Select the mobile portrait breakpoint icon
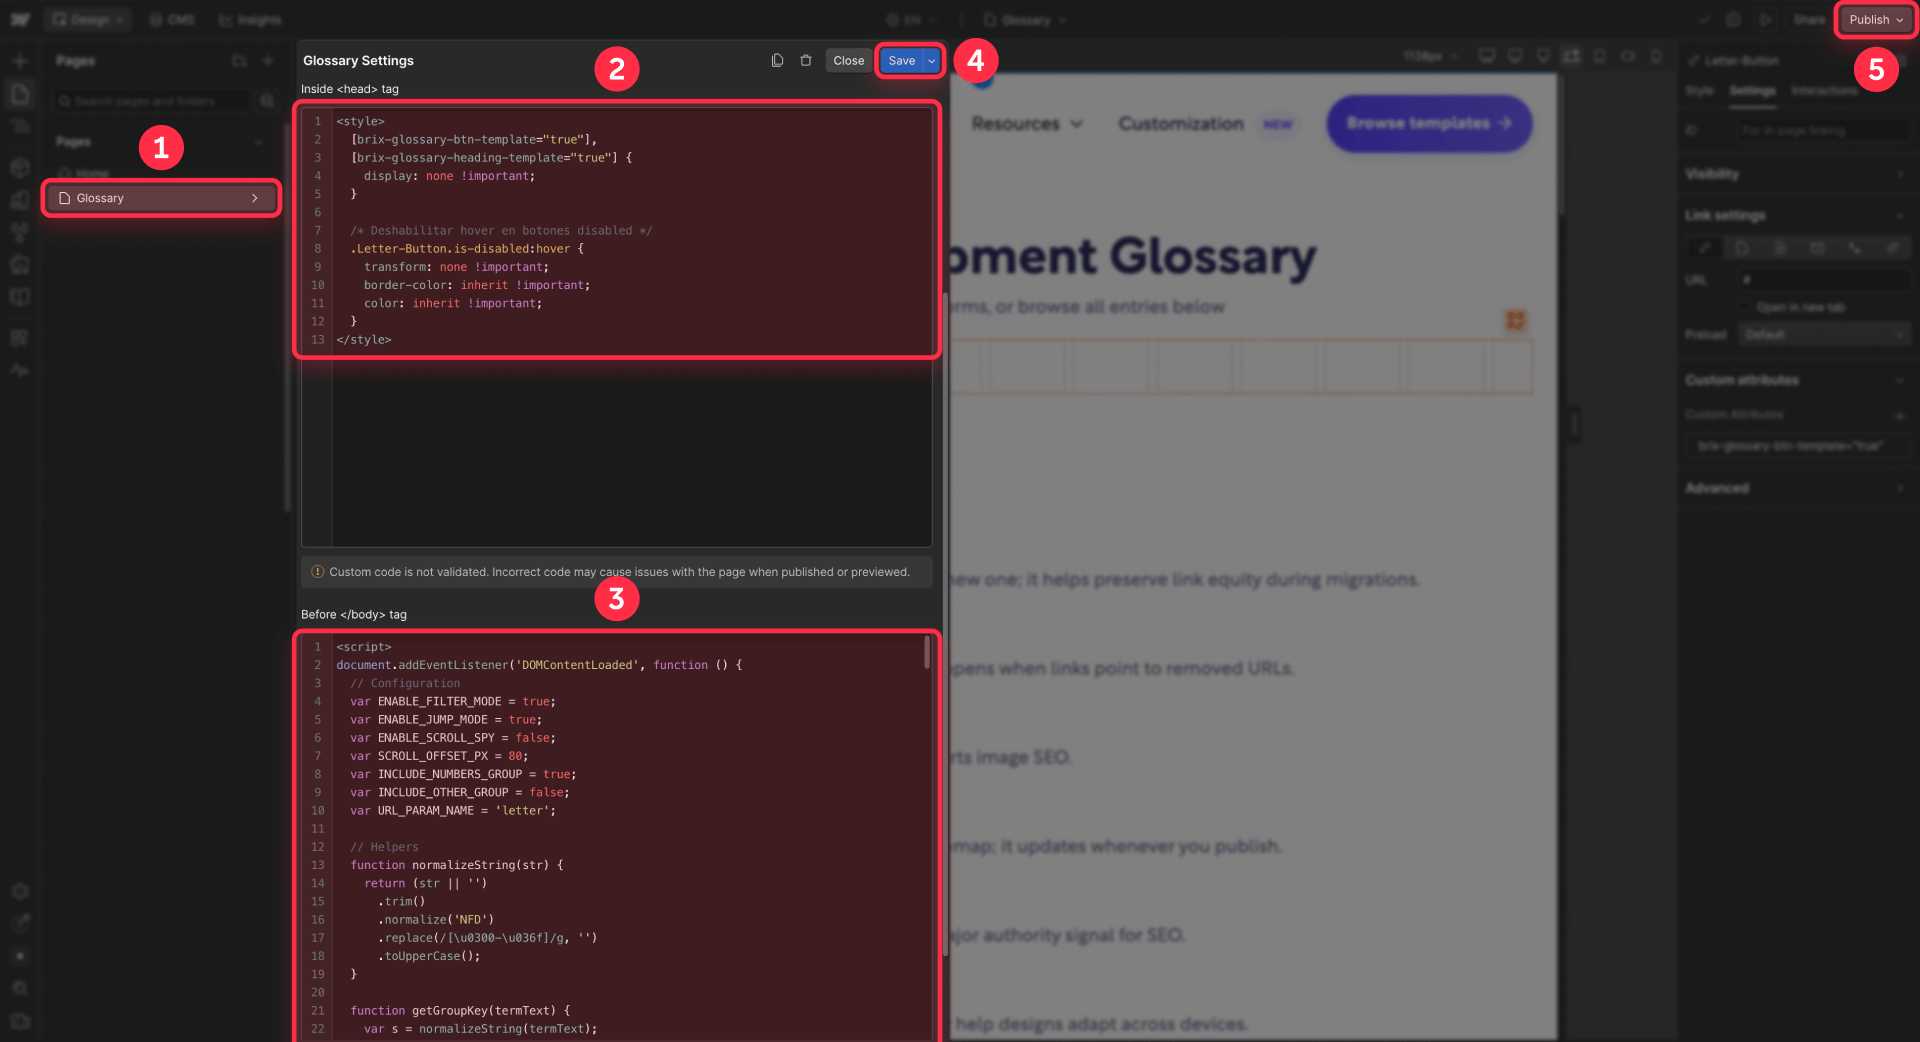Viewport: 1920px width, 1042px height. click(x=1657, y=56)
